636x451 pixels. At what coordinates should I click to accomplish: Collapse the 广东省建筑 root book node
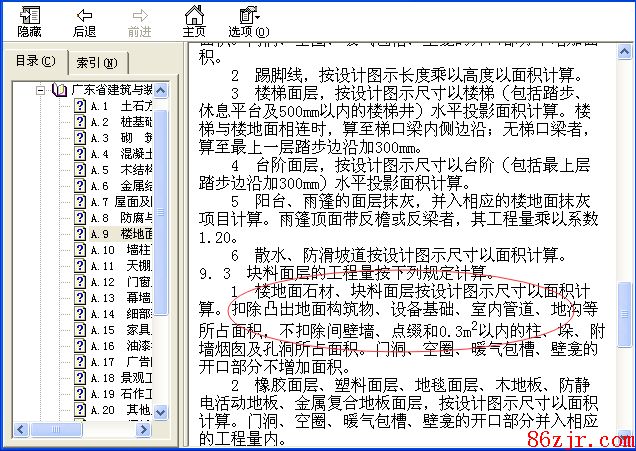coord(41,90)
